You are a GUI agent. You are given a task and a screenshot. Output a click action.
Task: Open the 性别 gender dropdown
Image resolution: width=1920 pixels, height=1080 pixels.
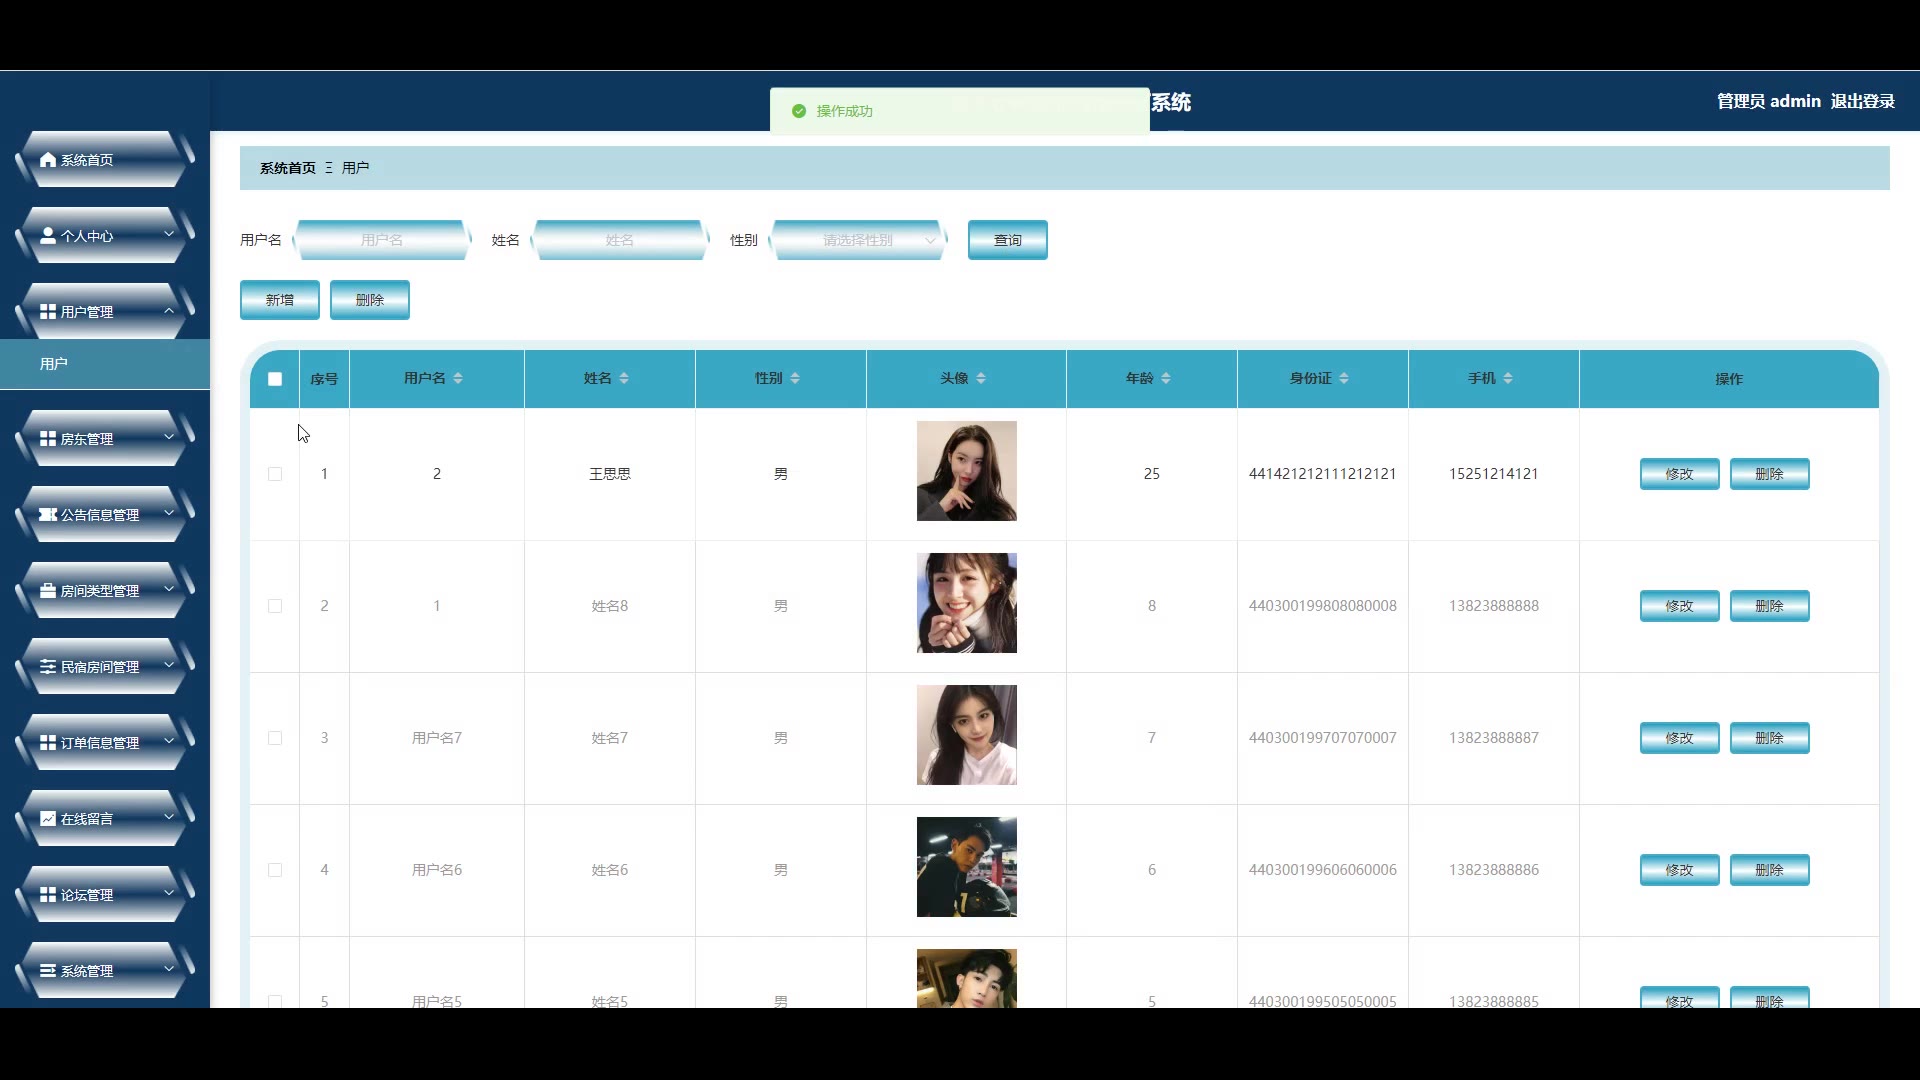coord(858,240)
